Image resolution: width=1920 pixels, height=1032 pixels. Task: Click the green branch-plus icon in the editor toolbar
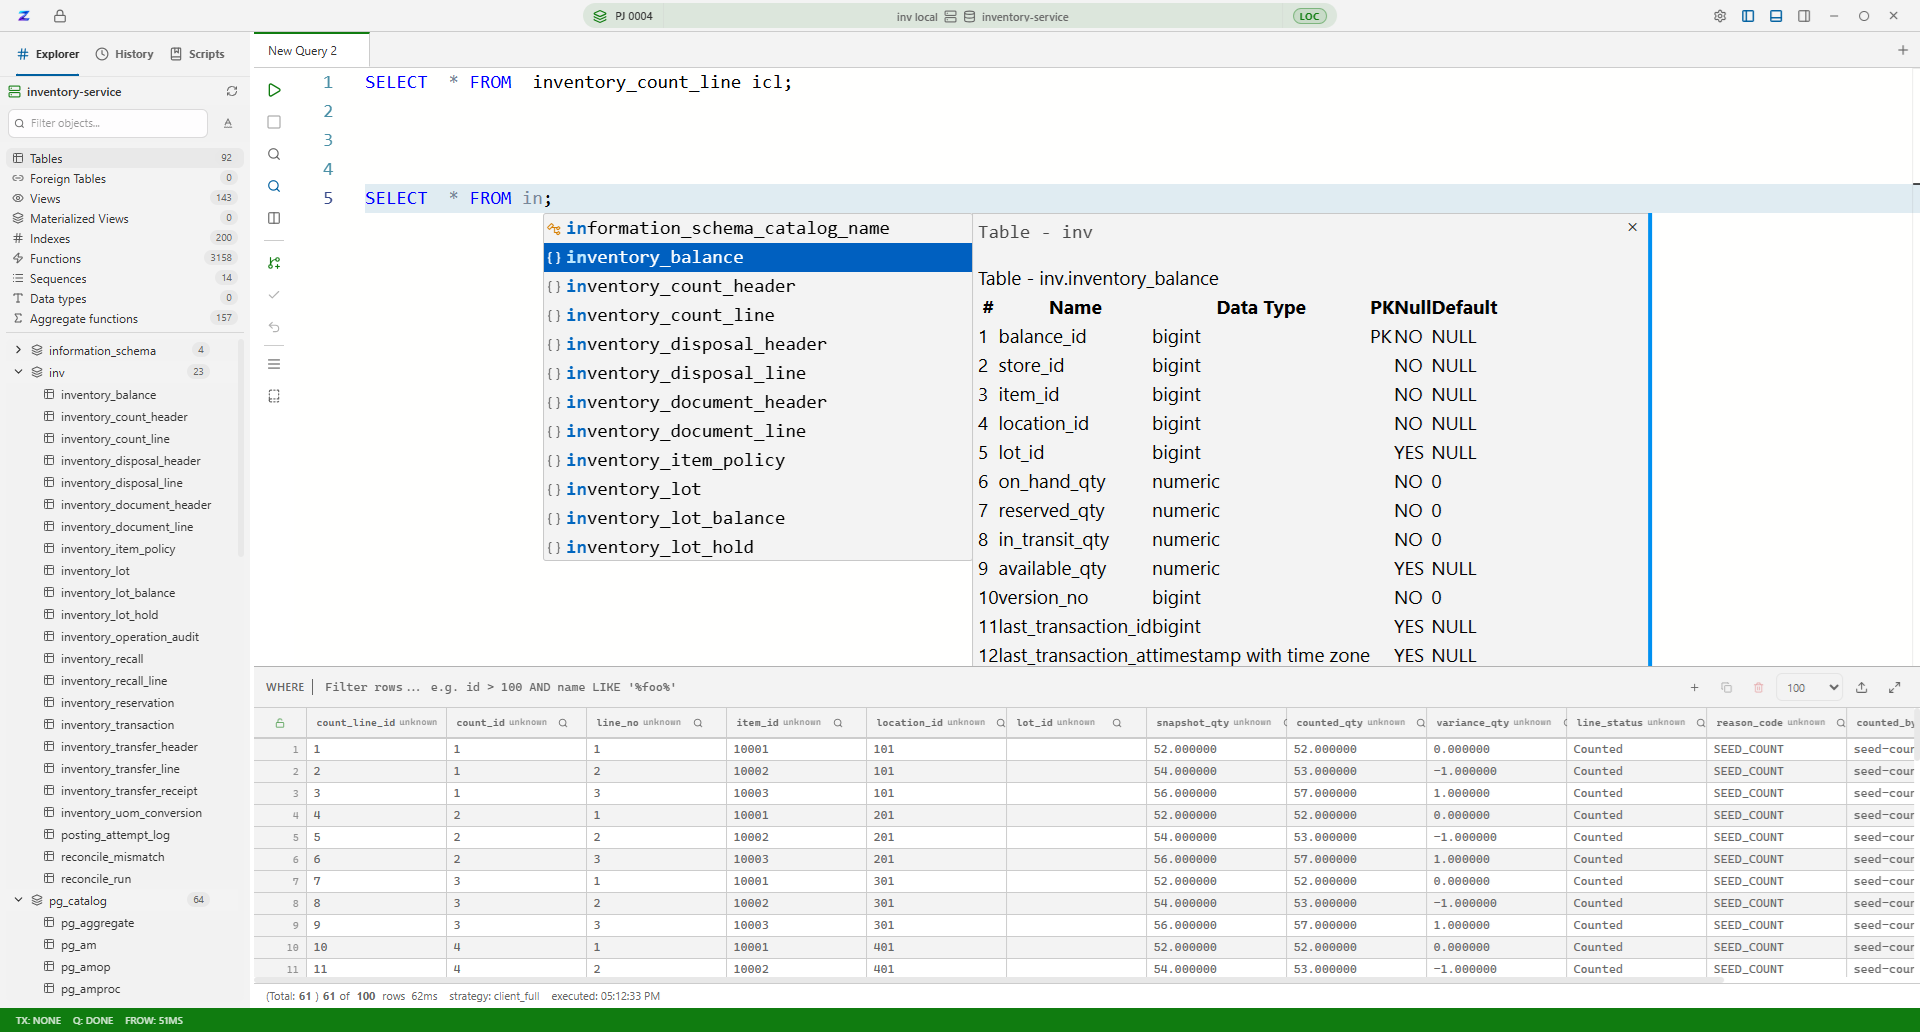click(274, 263)
